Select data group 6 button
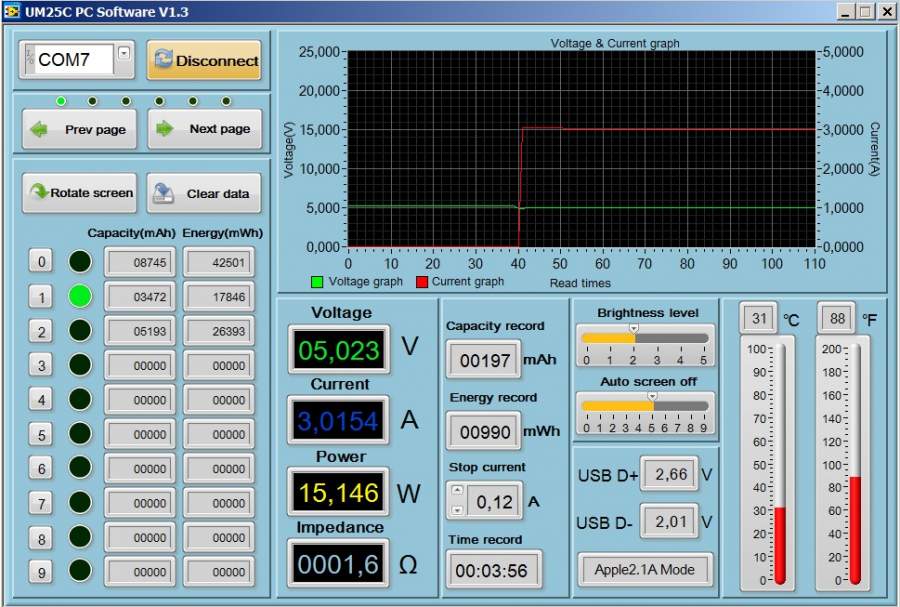This screenshot has width=900, height=607. 41,469
